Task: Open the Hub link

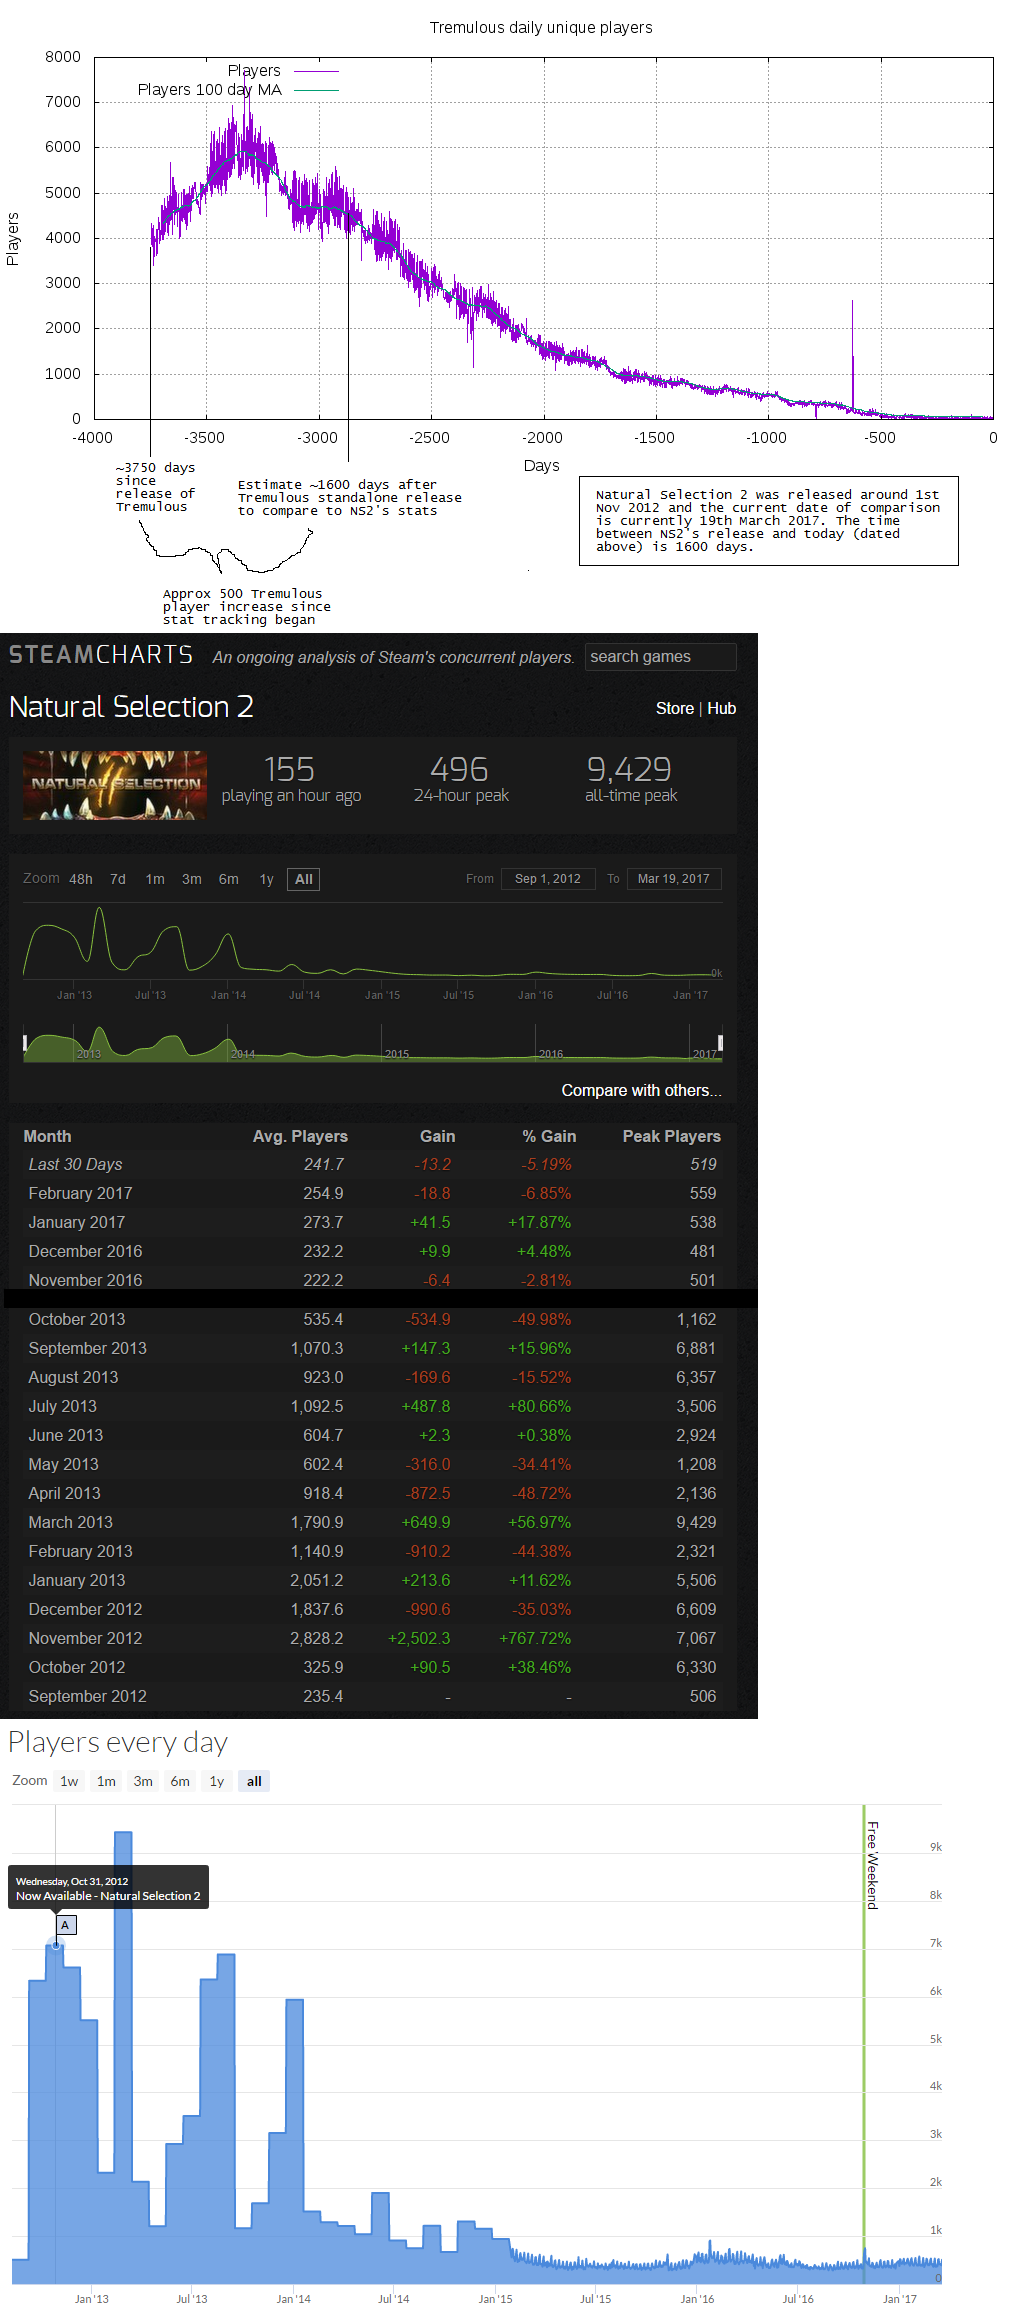Action: pos(721,708)
